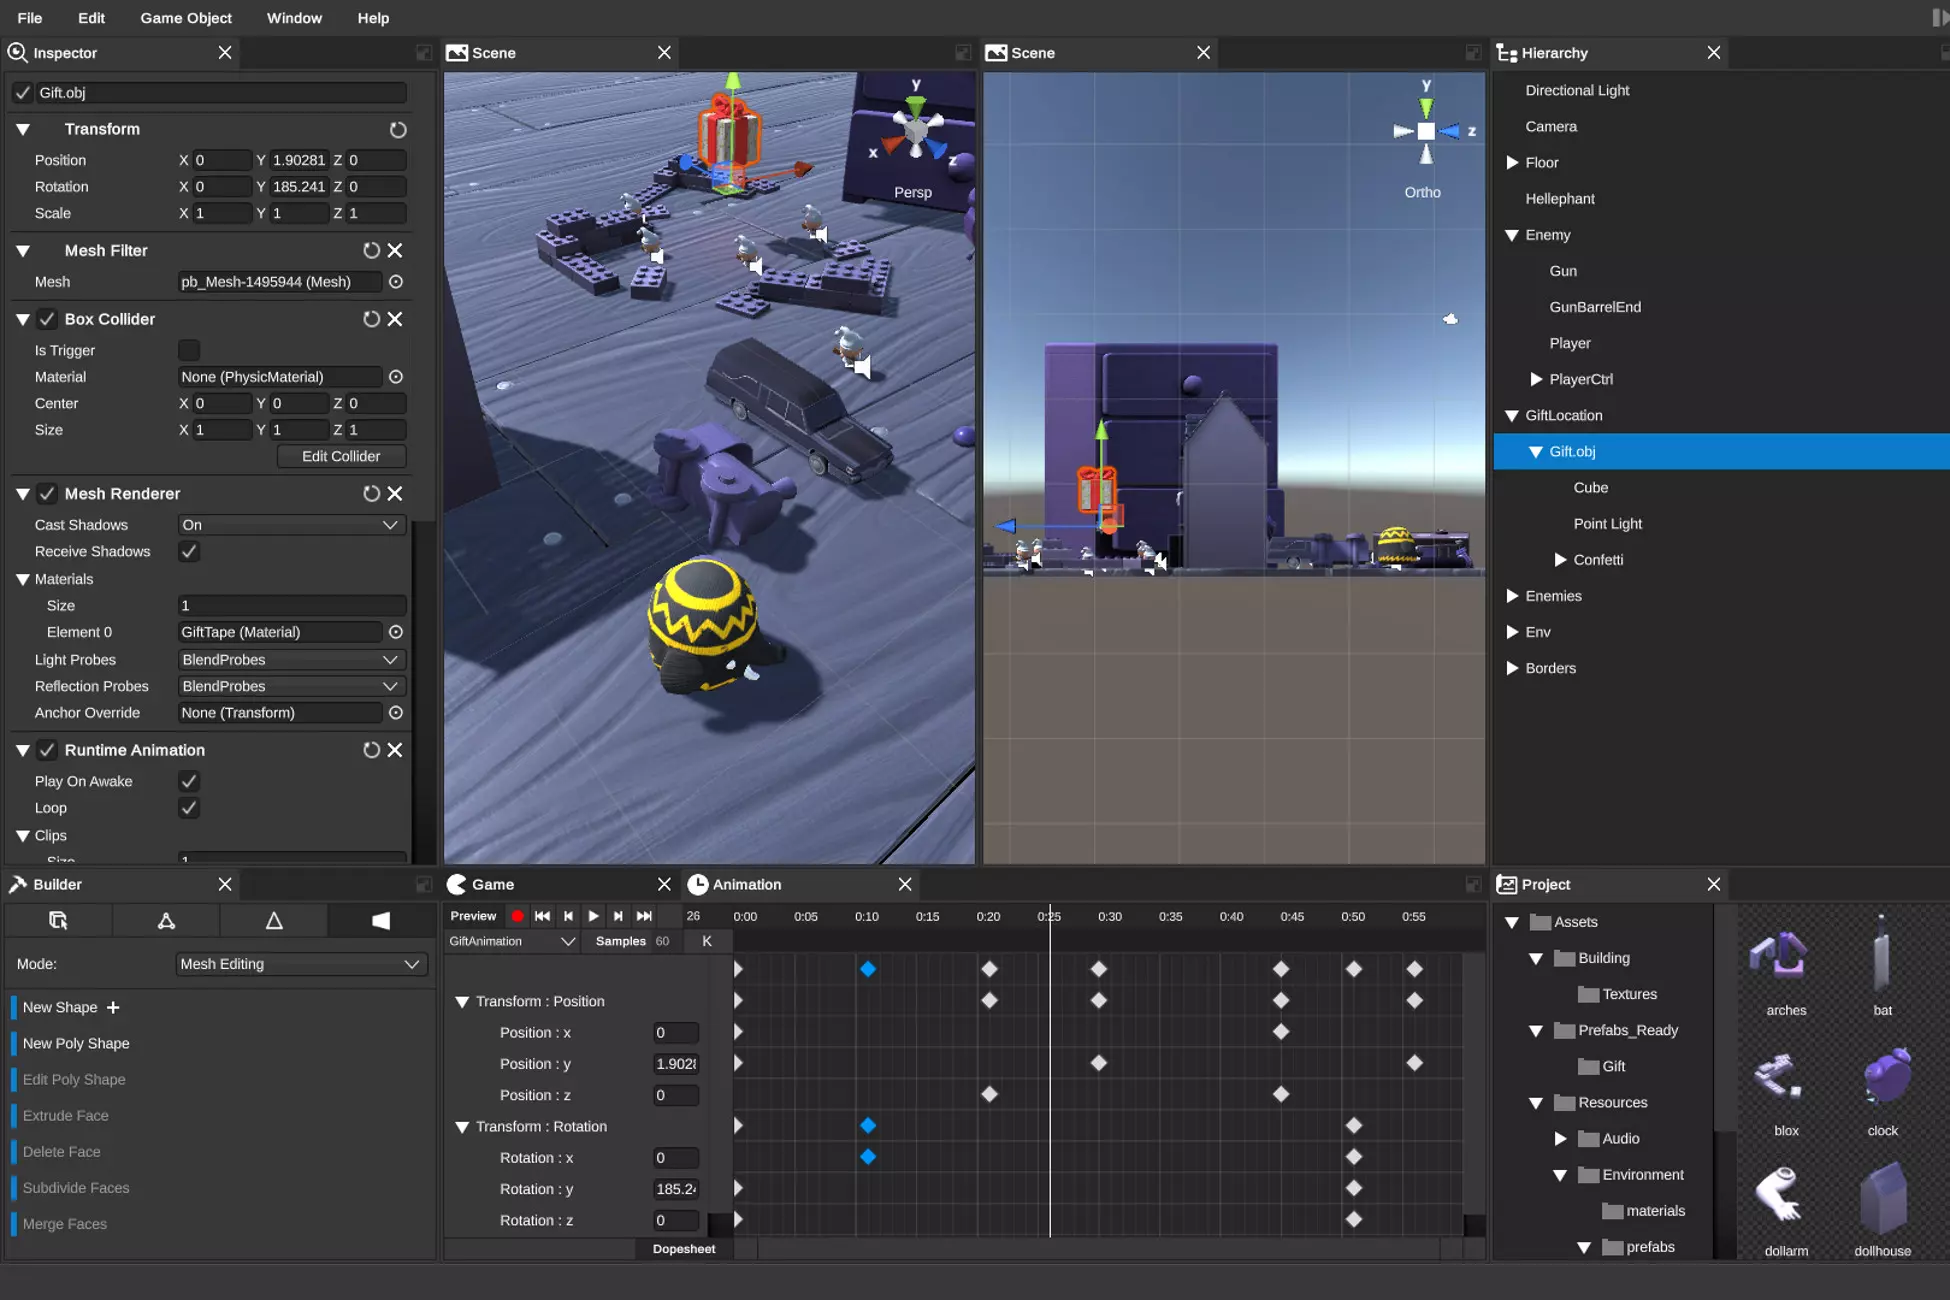Image resolution: width=1950 pixels, height=1300 pixels.
Task: Click the Edit Collider button in Inspector
Action: tap(341, 456)
